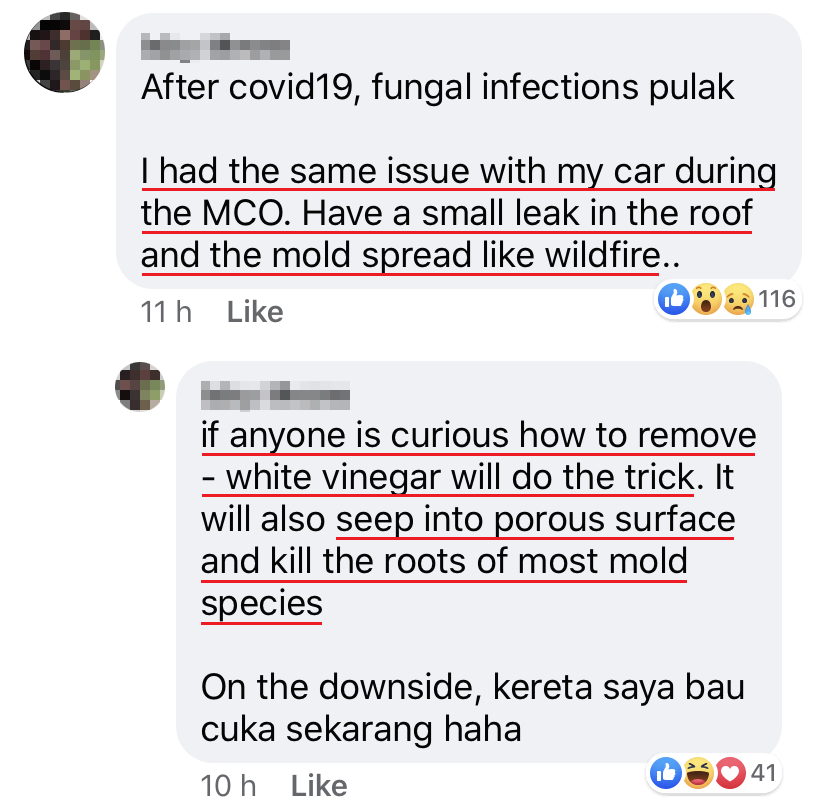This screenshot has width=828, height=810.
Task: Click the underlined 'white vinegar will do the trick' text
Action: click(460, 477)
